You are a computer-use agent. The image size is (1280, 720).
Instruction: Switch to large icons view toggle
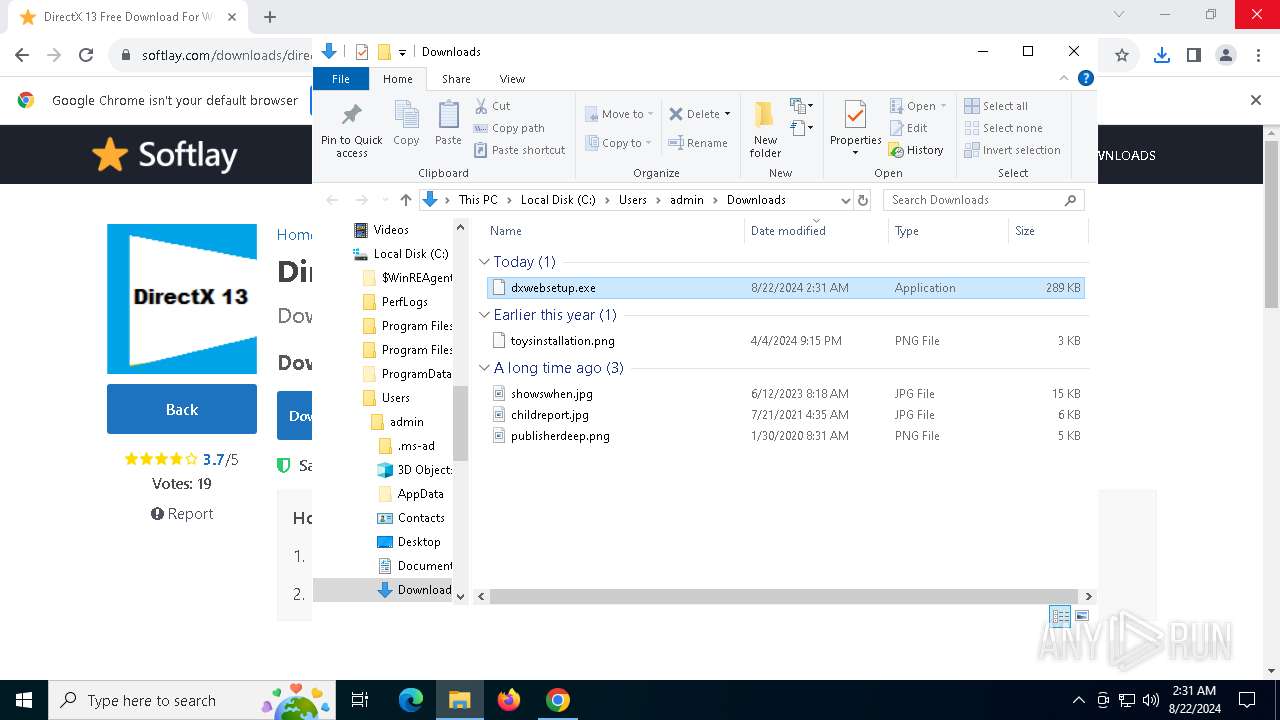(1081, 616)
